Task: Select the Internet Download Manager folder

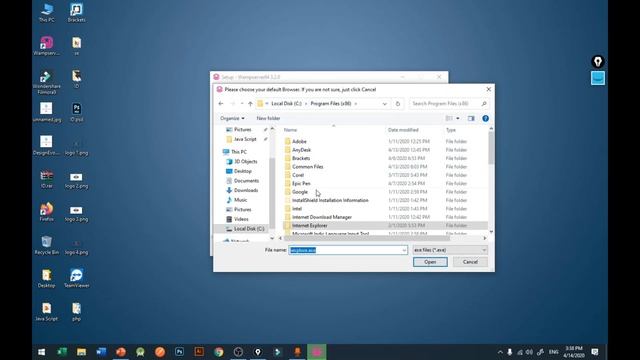Action: (385, 217)
